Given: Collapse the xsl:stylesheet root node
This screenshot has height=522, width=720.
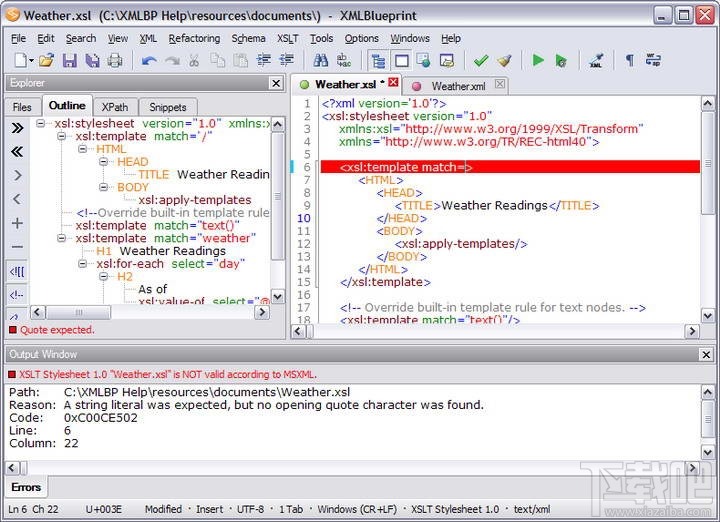Looking at the screenshot, I should click(x=41, y=123).
